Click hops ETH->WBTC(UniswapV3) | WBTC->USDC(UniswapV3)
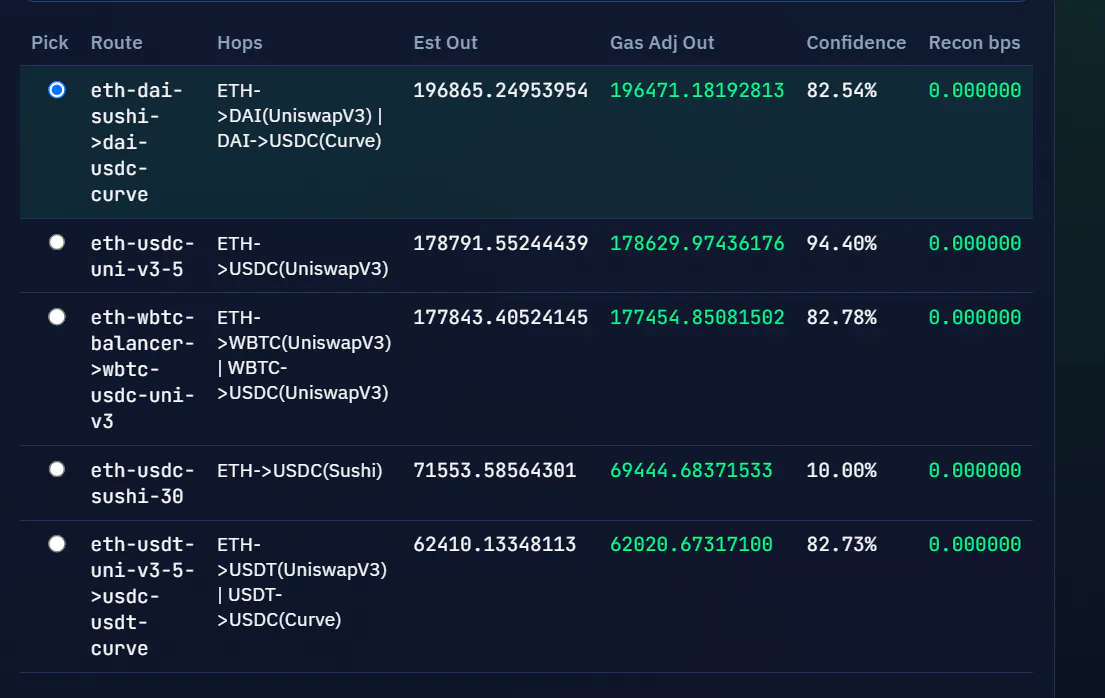The width and height of the screenshot is (1105, 698). (x=304, y=355)
